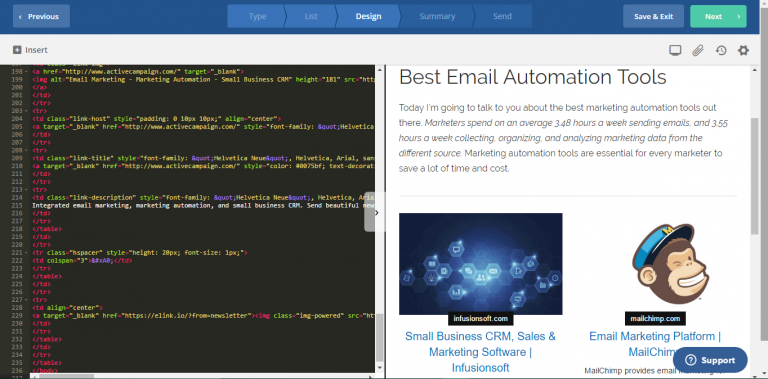The height and width of the screenshot is (379, 768).
Task: Click code line 215 Integrated email marketing text
Action: [203, 205]
